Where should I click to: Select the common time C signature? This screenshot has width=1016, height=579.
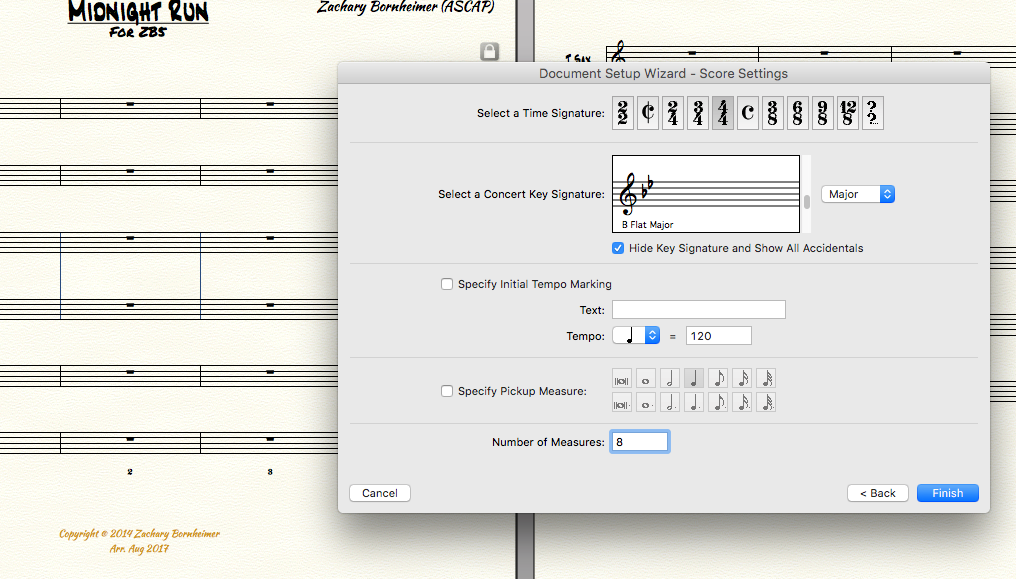pos(748,114)
